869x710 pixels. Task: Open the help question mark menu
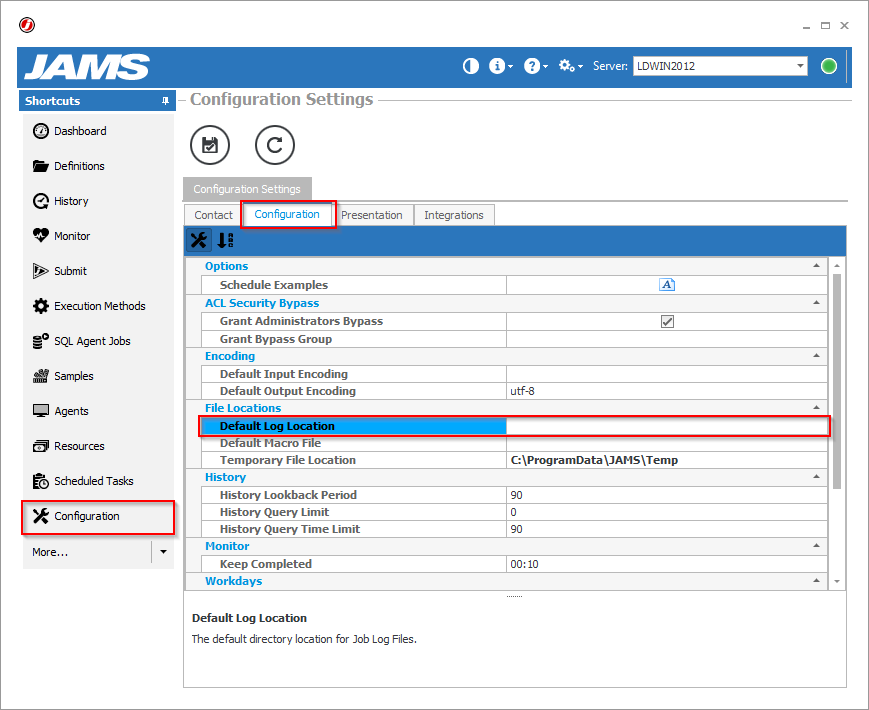point(535,66)
